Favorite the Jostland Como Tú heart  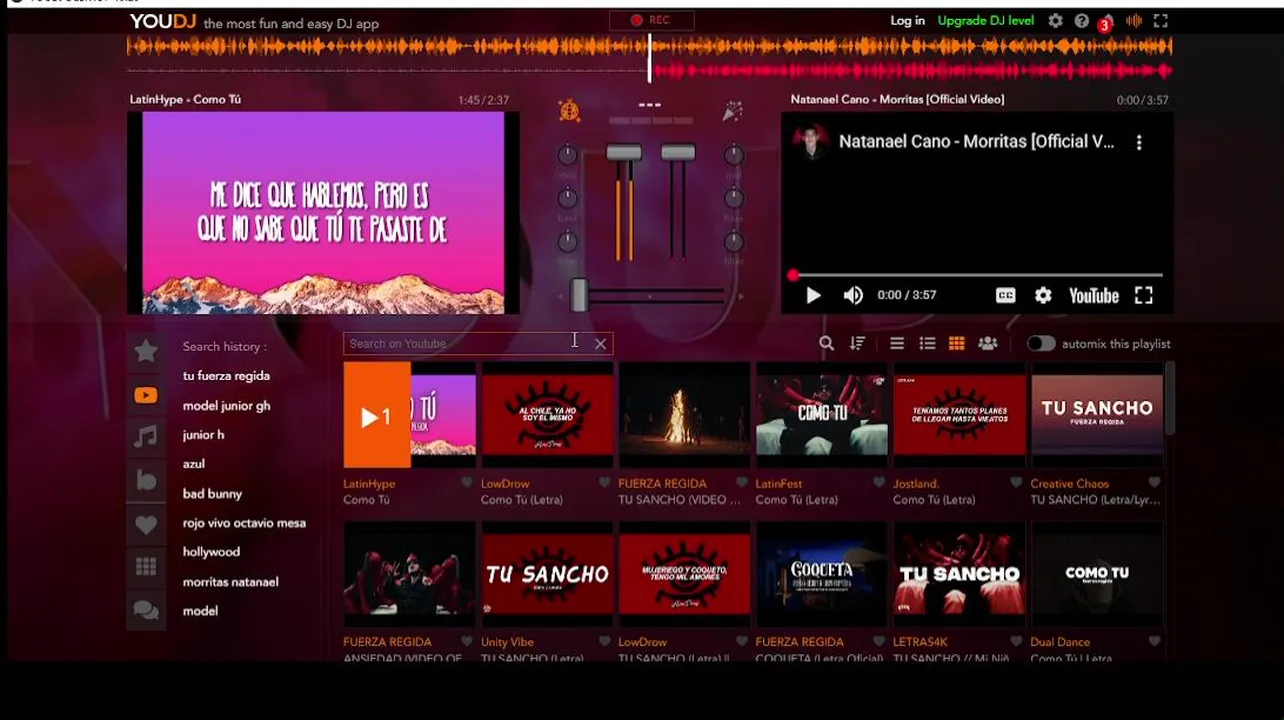[1016, 483]
